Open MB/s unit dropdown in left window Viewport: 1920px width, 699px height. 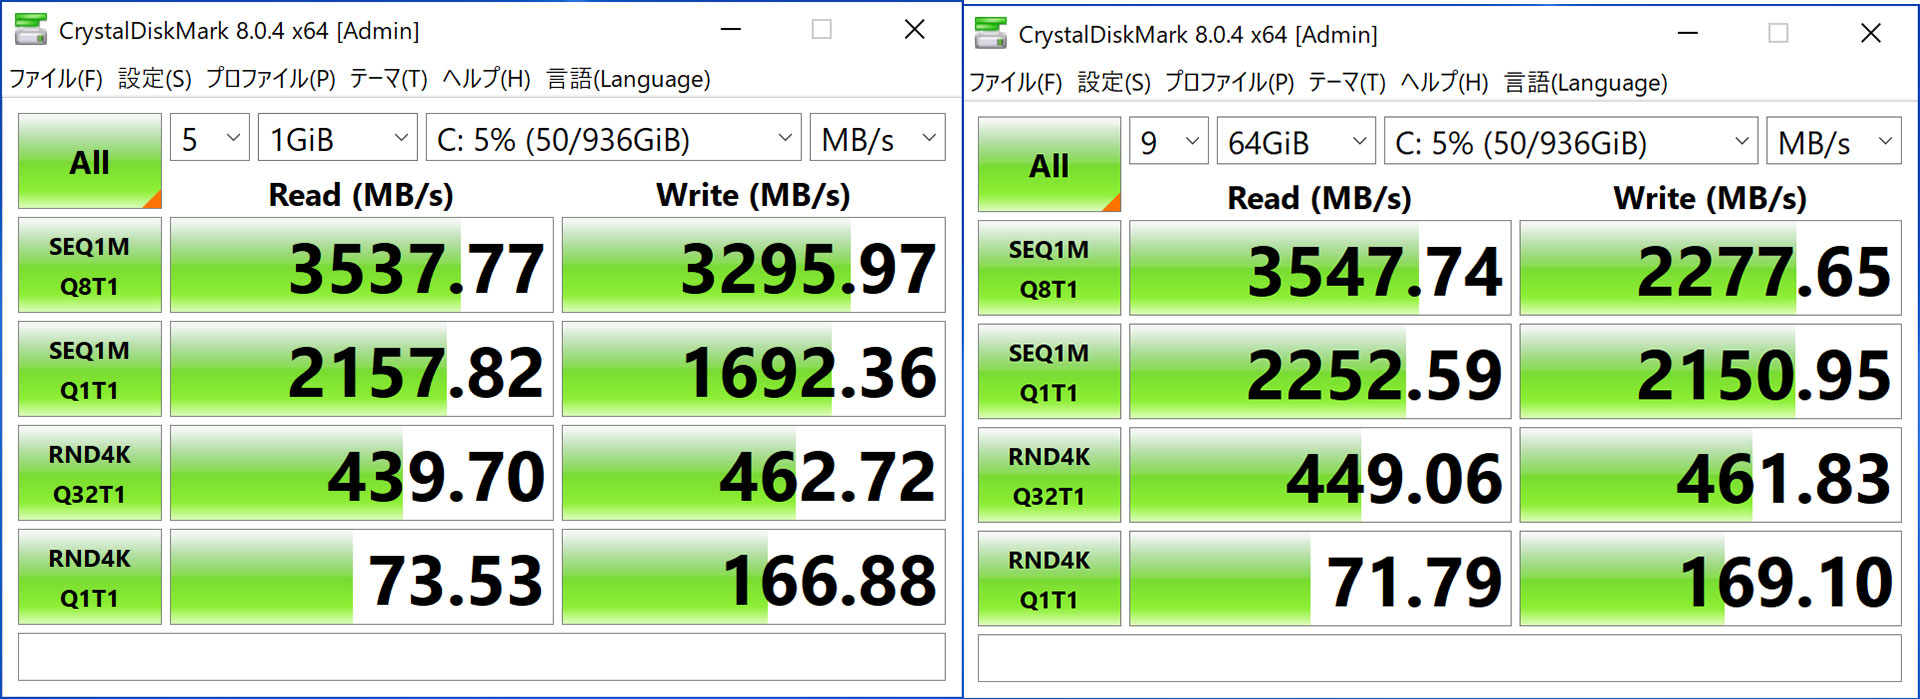[x=878, y=138]
